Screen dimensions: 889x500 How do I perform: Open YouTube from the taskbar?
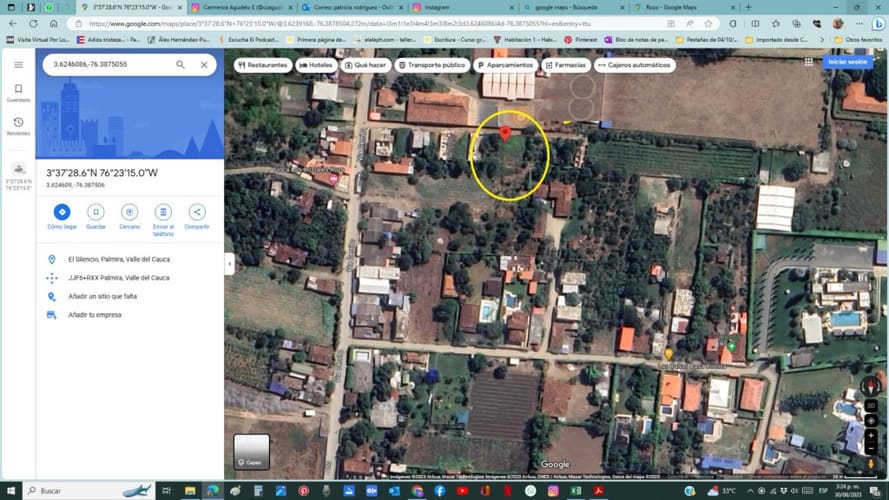pos(462,491)
